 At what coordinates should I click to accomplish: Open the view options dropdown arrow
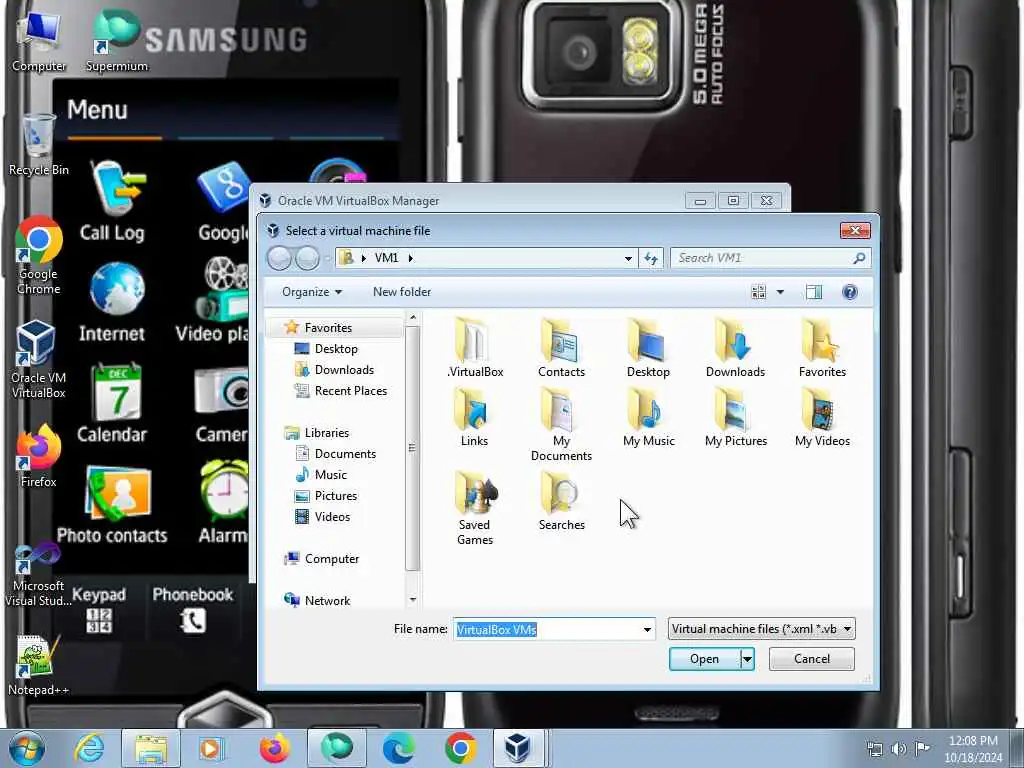(780, 292)
